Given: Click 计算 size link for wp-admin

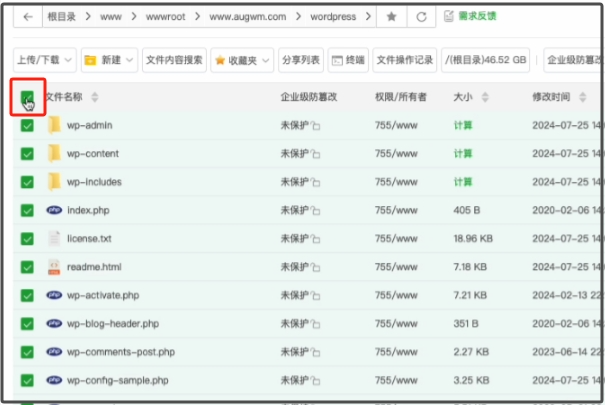Looking at the screenshot, I should coord(463,126).
